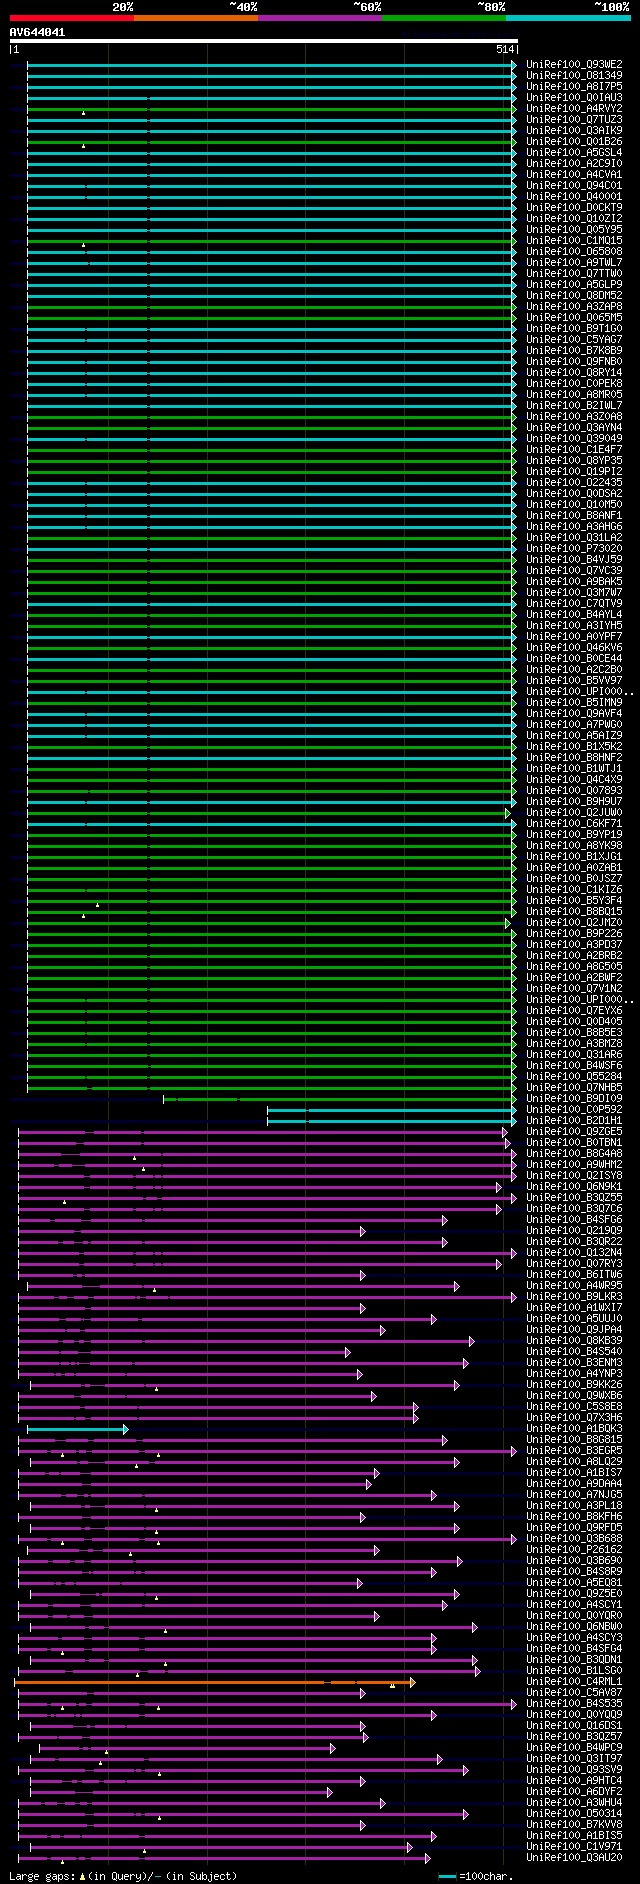
Task: Open the UniRef100_C5S8E8 entry
Action: 574,1406
